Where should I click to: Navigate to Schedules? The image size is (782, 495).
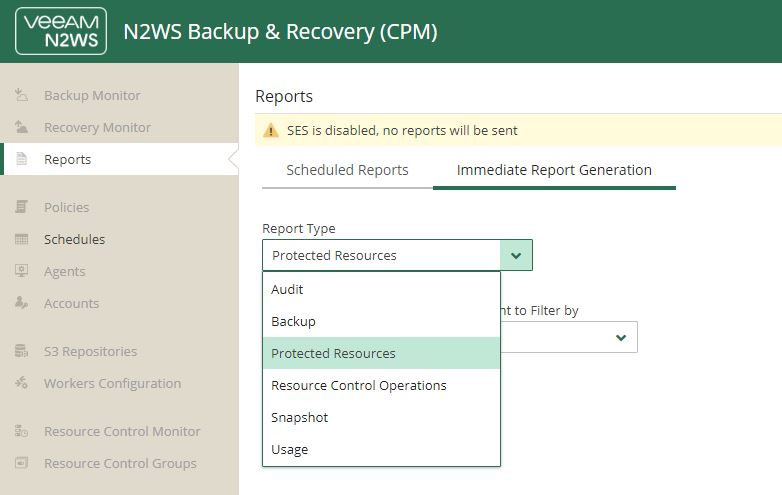click(74, 239)
